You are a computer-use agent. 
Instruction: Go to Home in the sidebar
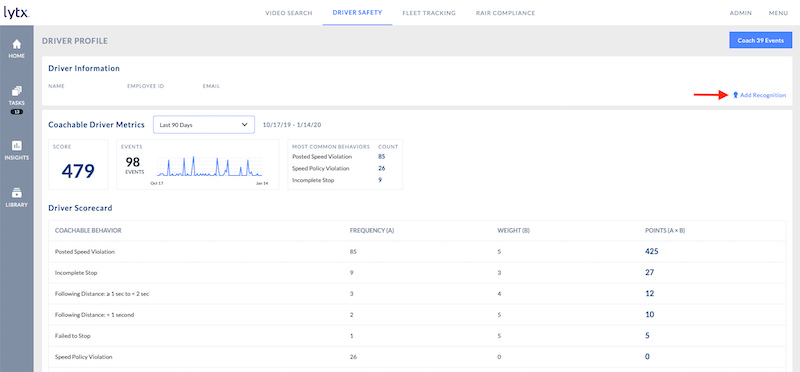(16, 48)
